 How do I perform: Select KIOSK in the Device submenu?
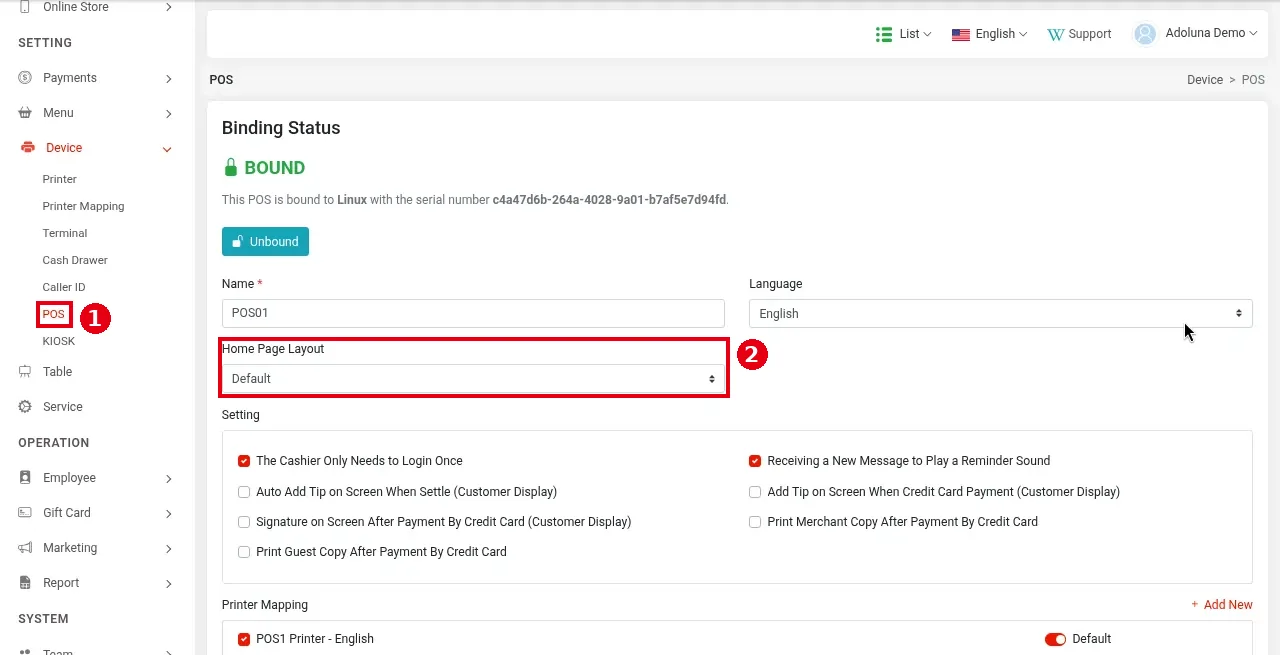pyautogui.click(x=58, y=341)
